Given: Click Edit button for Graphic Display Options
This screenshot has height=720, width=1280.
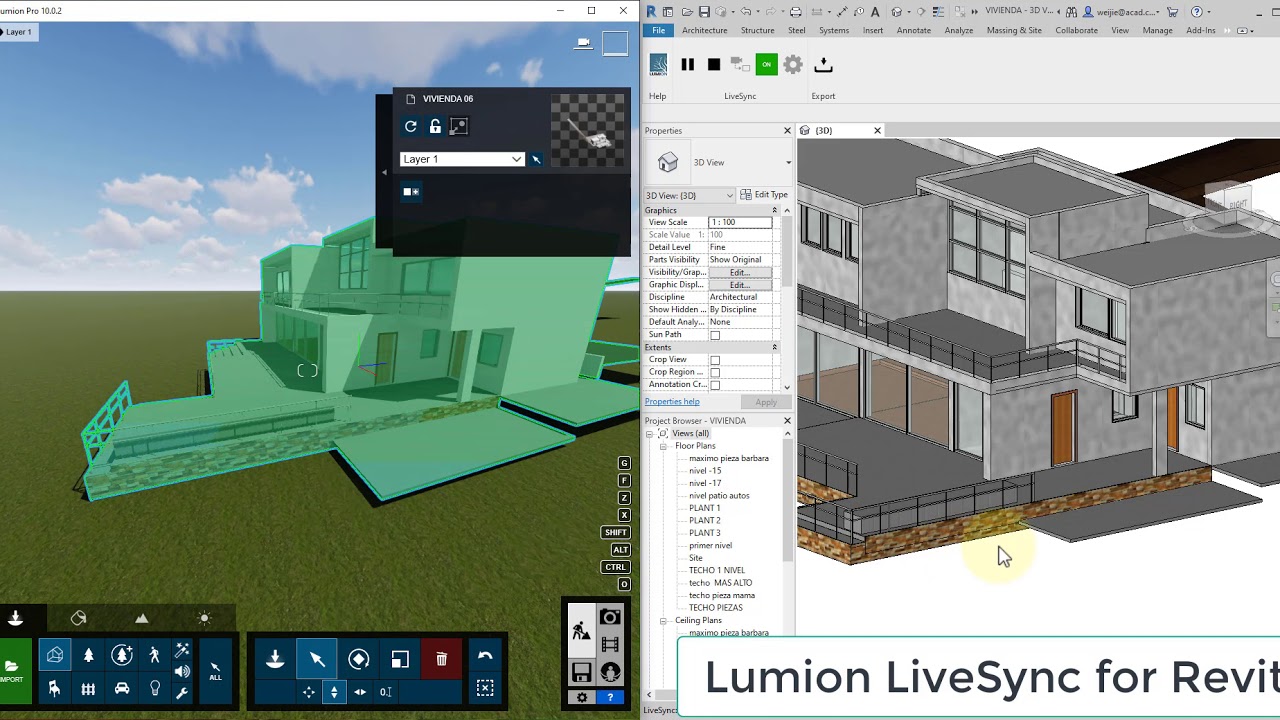Looking at the screenshot, I should click(x=739, y=285).
